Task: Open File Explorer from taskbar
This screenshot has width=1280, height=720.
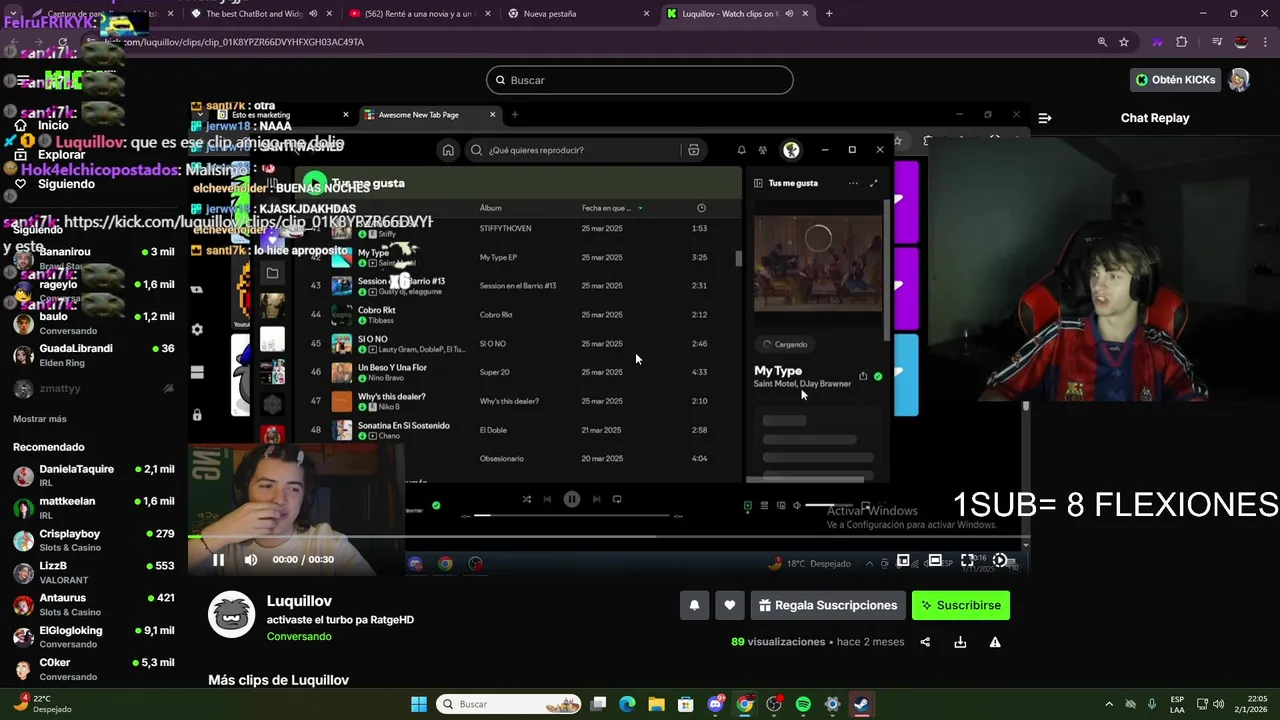Action: click(656, 704)
